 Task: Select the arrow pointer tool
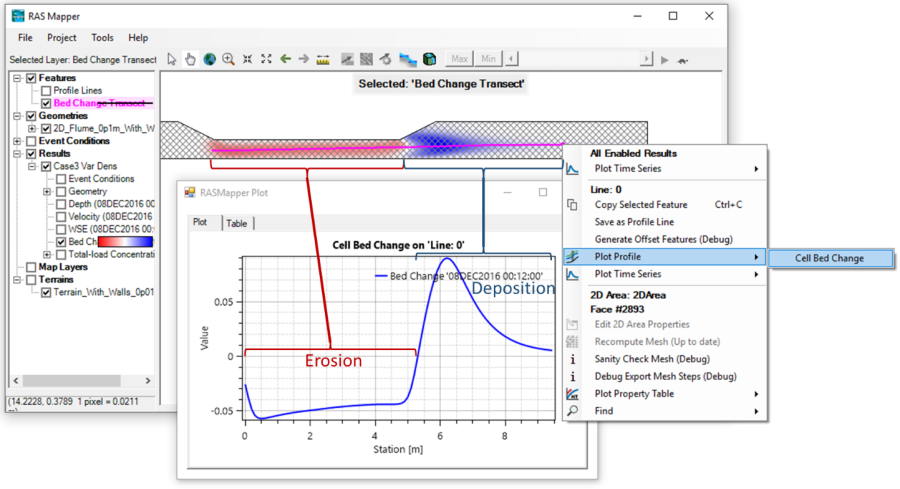tap(172, 59)
